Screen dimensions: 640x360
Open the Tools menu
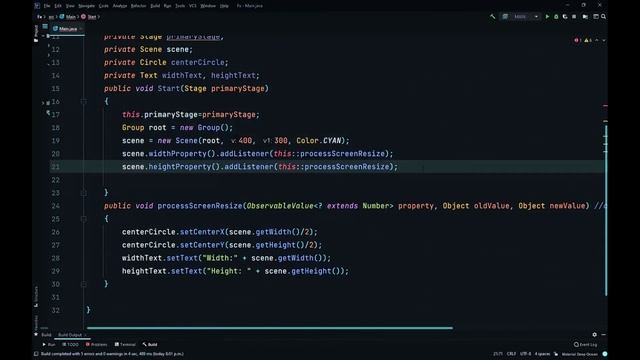180,6
